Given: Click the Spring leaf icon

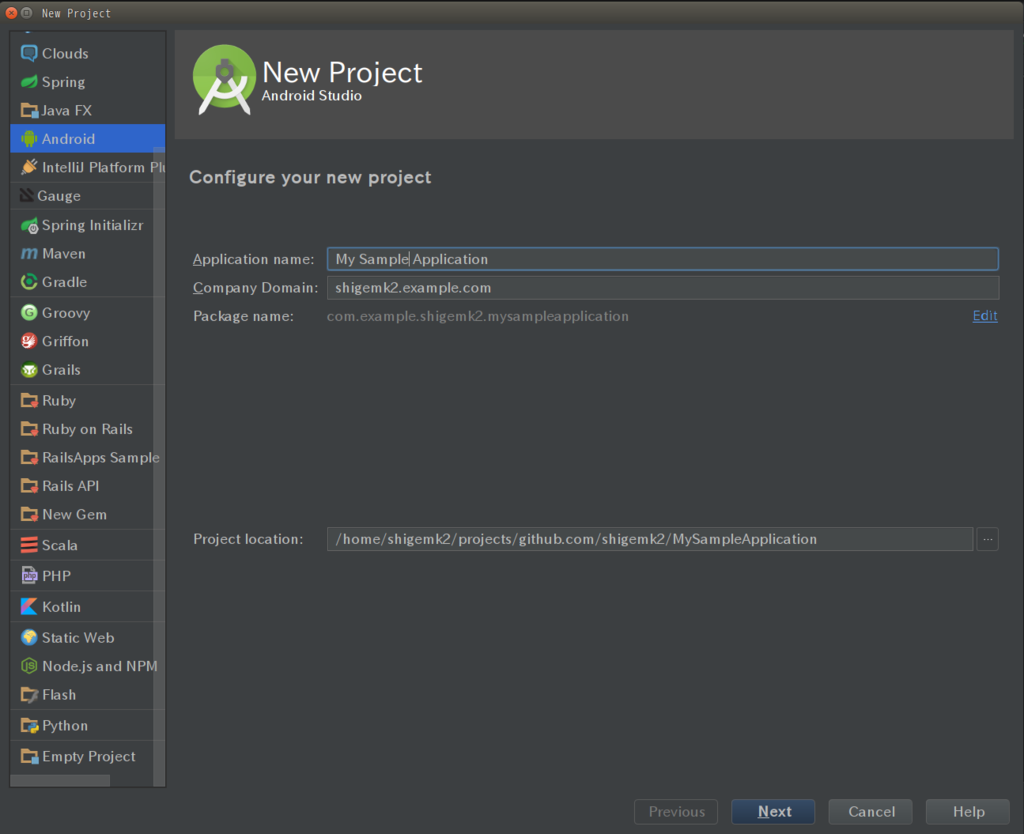Looking at the screenshot, I should click(29, 82).
